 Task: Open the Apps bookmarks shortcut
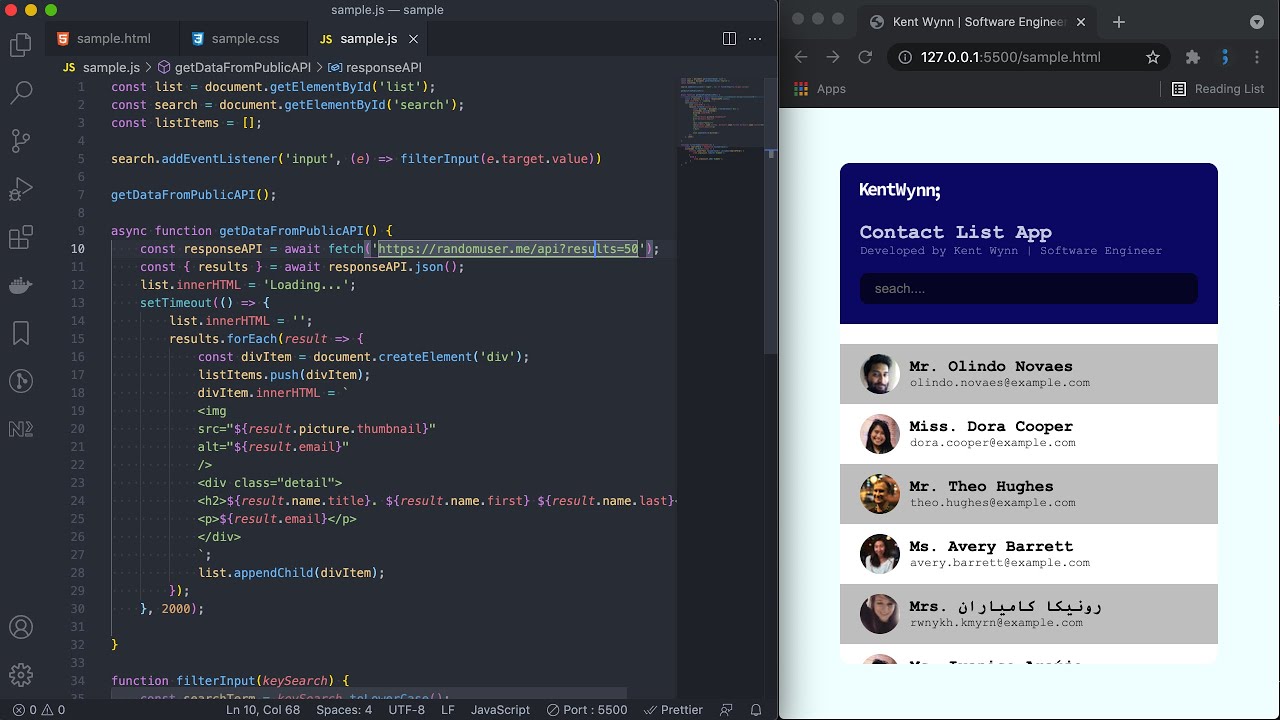click(820, 89)
